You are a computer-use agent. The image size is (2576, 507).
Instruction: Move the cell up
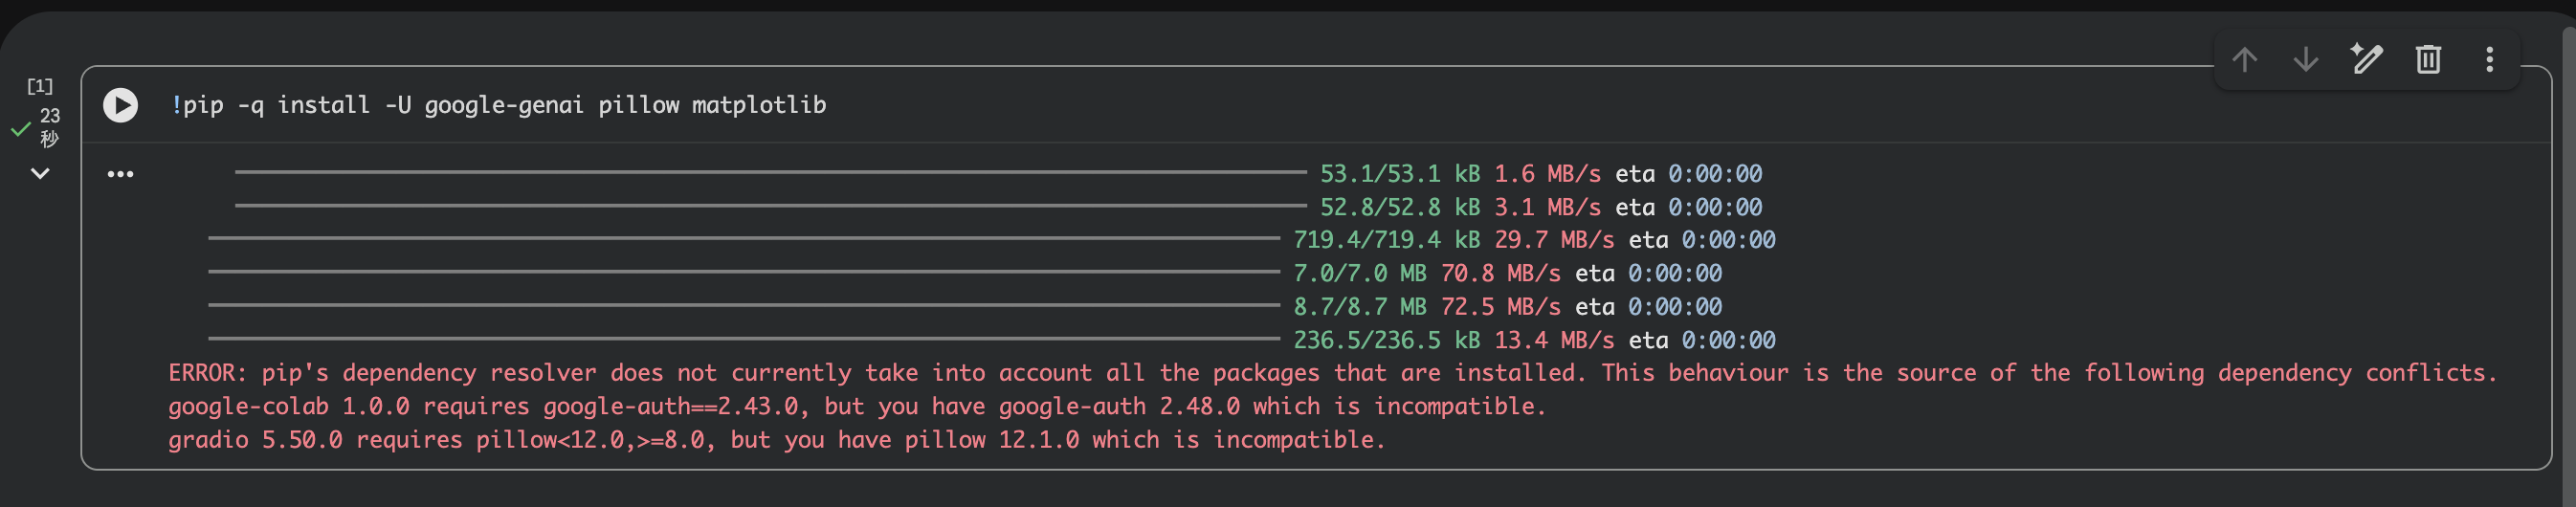pyautogui.click(x=2245, y=60)
